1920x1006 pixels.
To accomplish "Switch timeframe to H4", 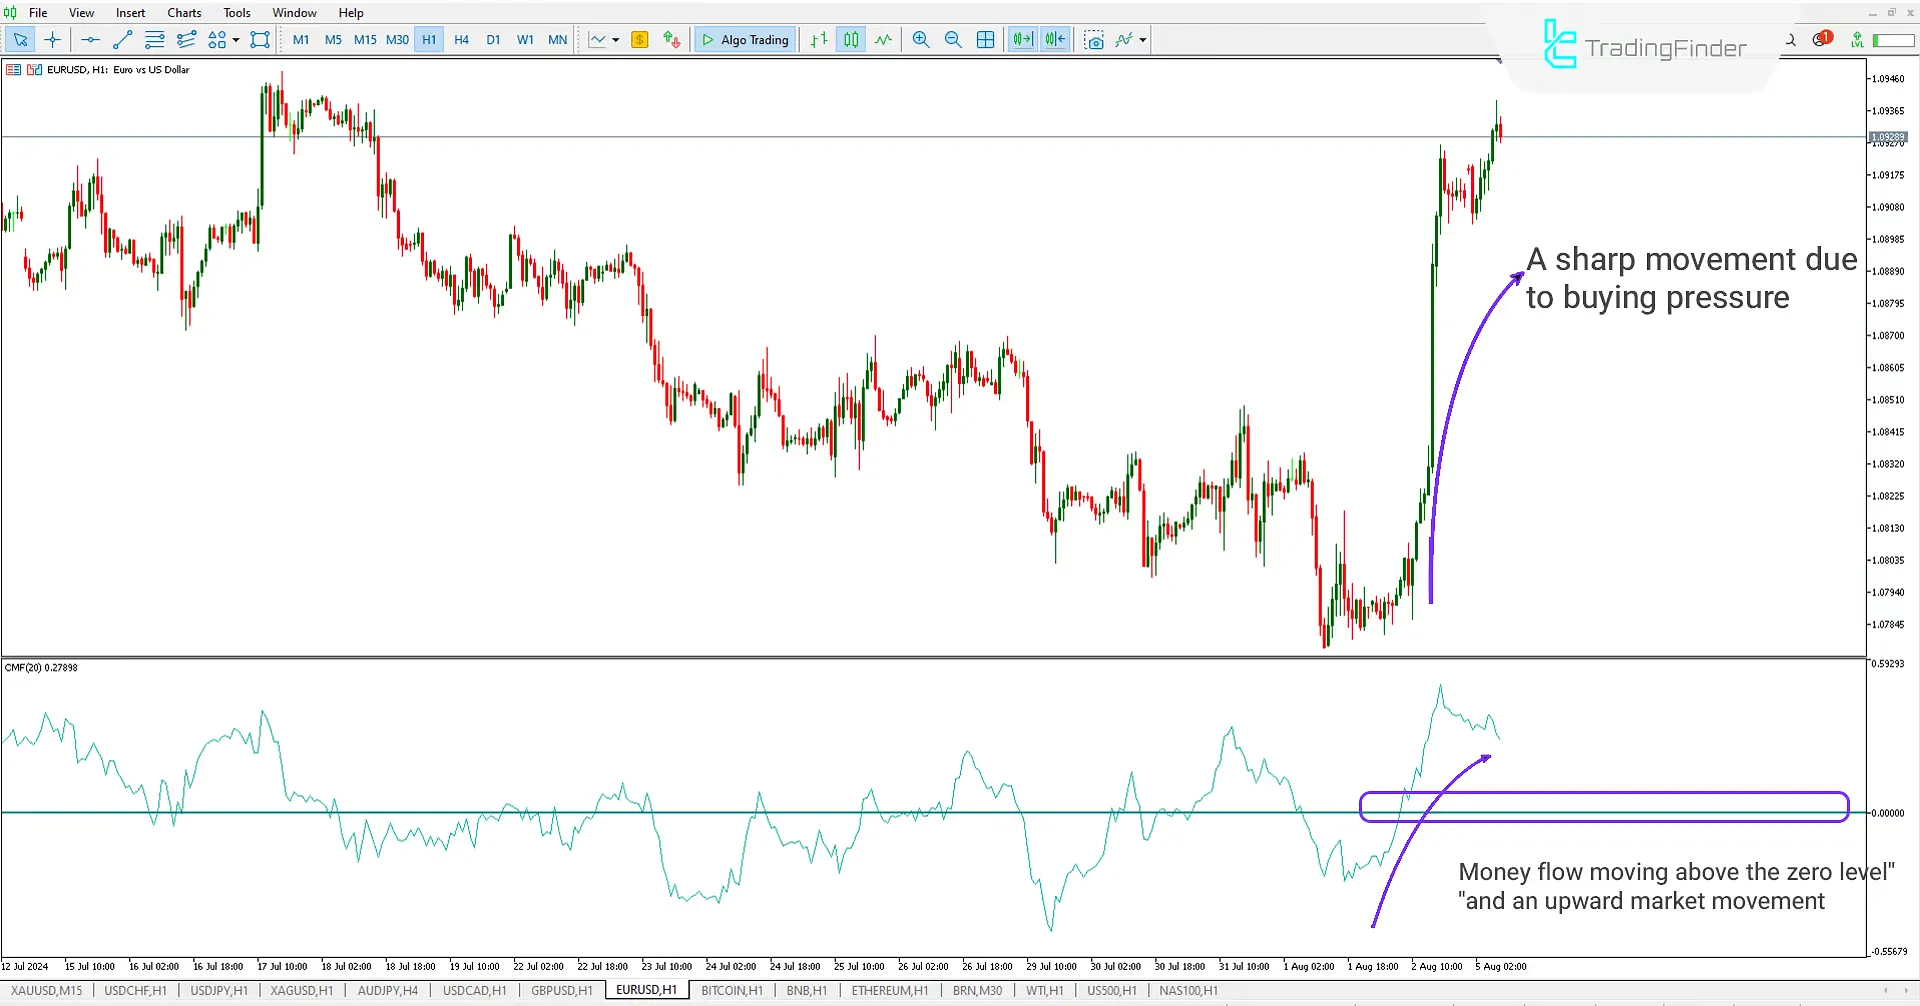I will (461, 40).
